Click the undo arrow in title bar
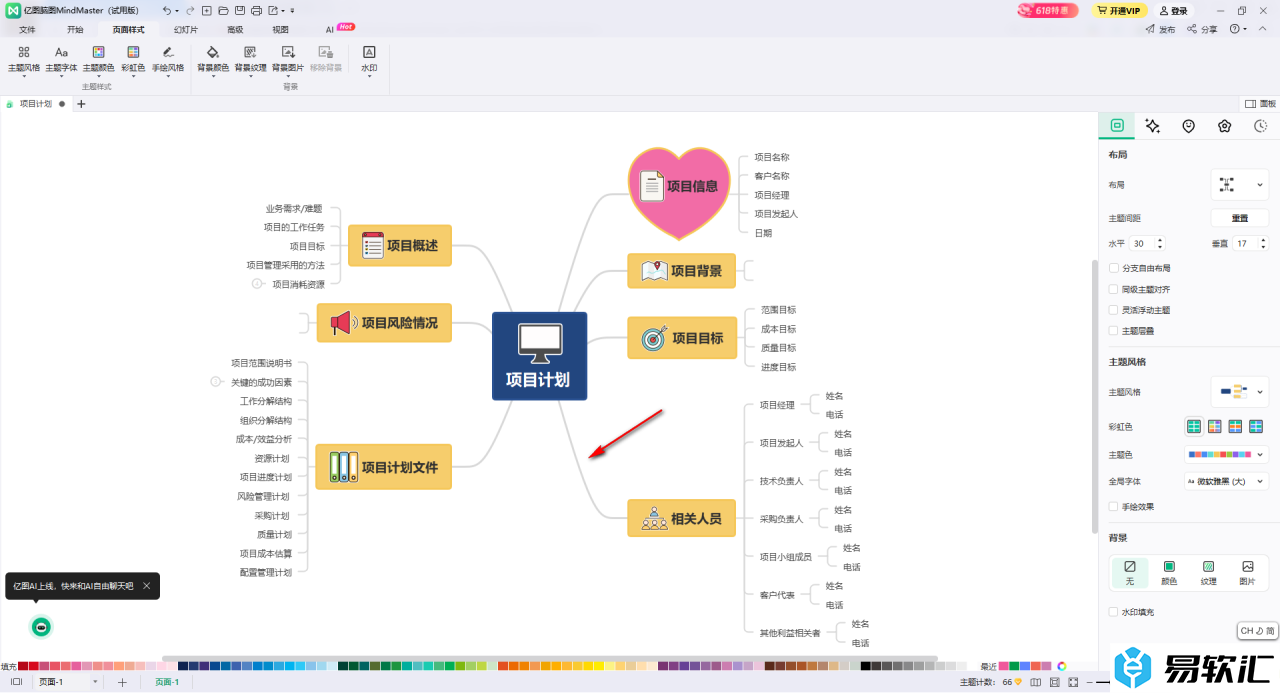 [166, 10]
